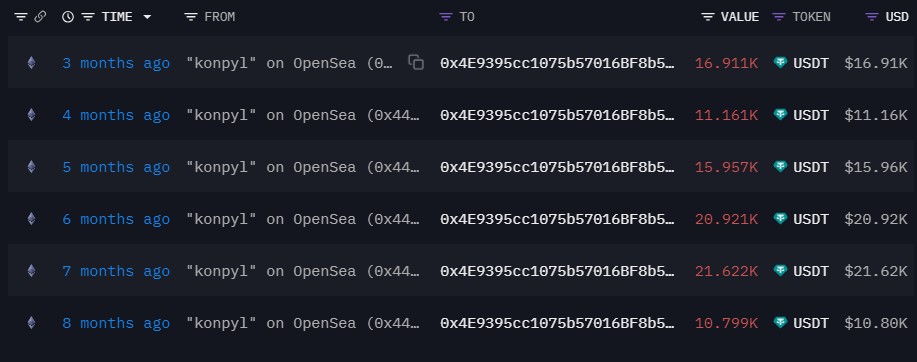The height and width of the screenshot is (362, 917).
Task: Open the filter beside the FROM column
Action: pyautogui.click(x=191, y=17)
